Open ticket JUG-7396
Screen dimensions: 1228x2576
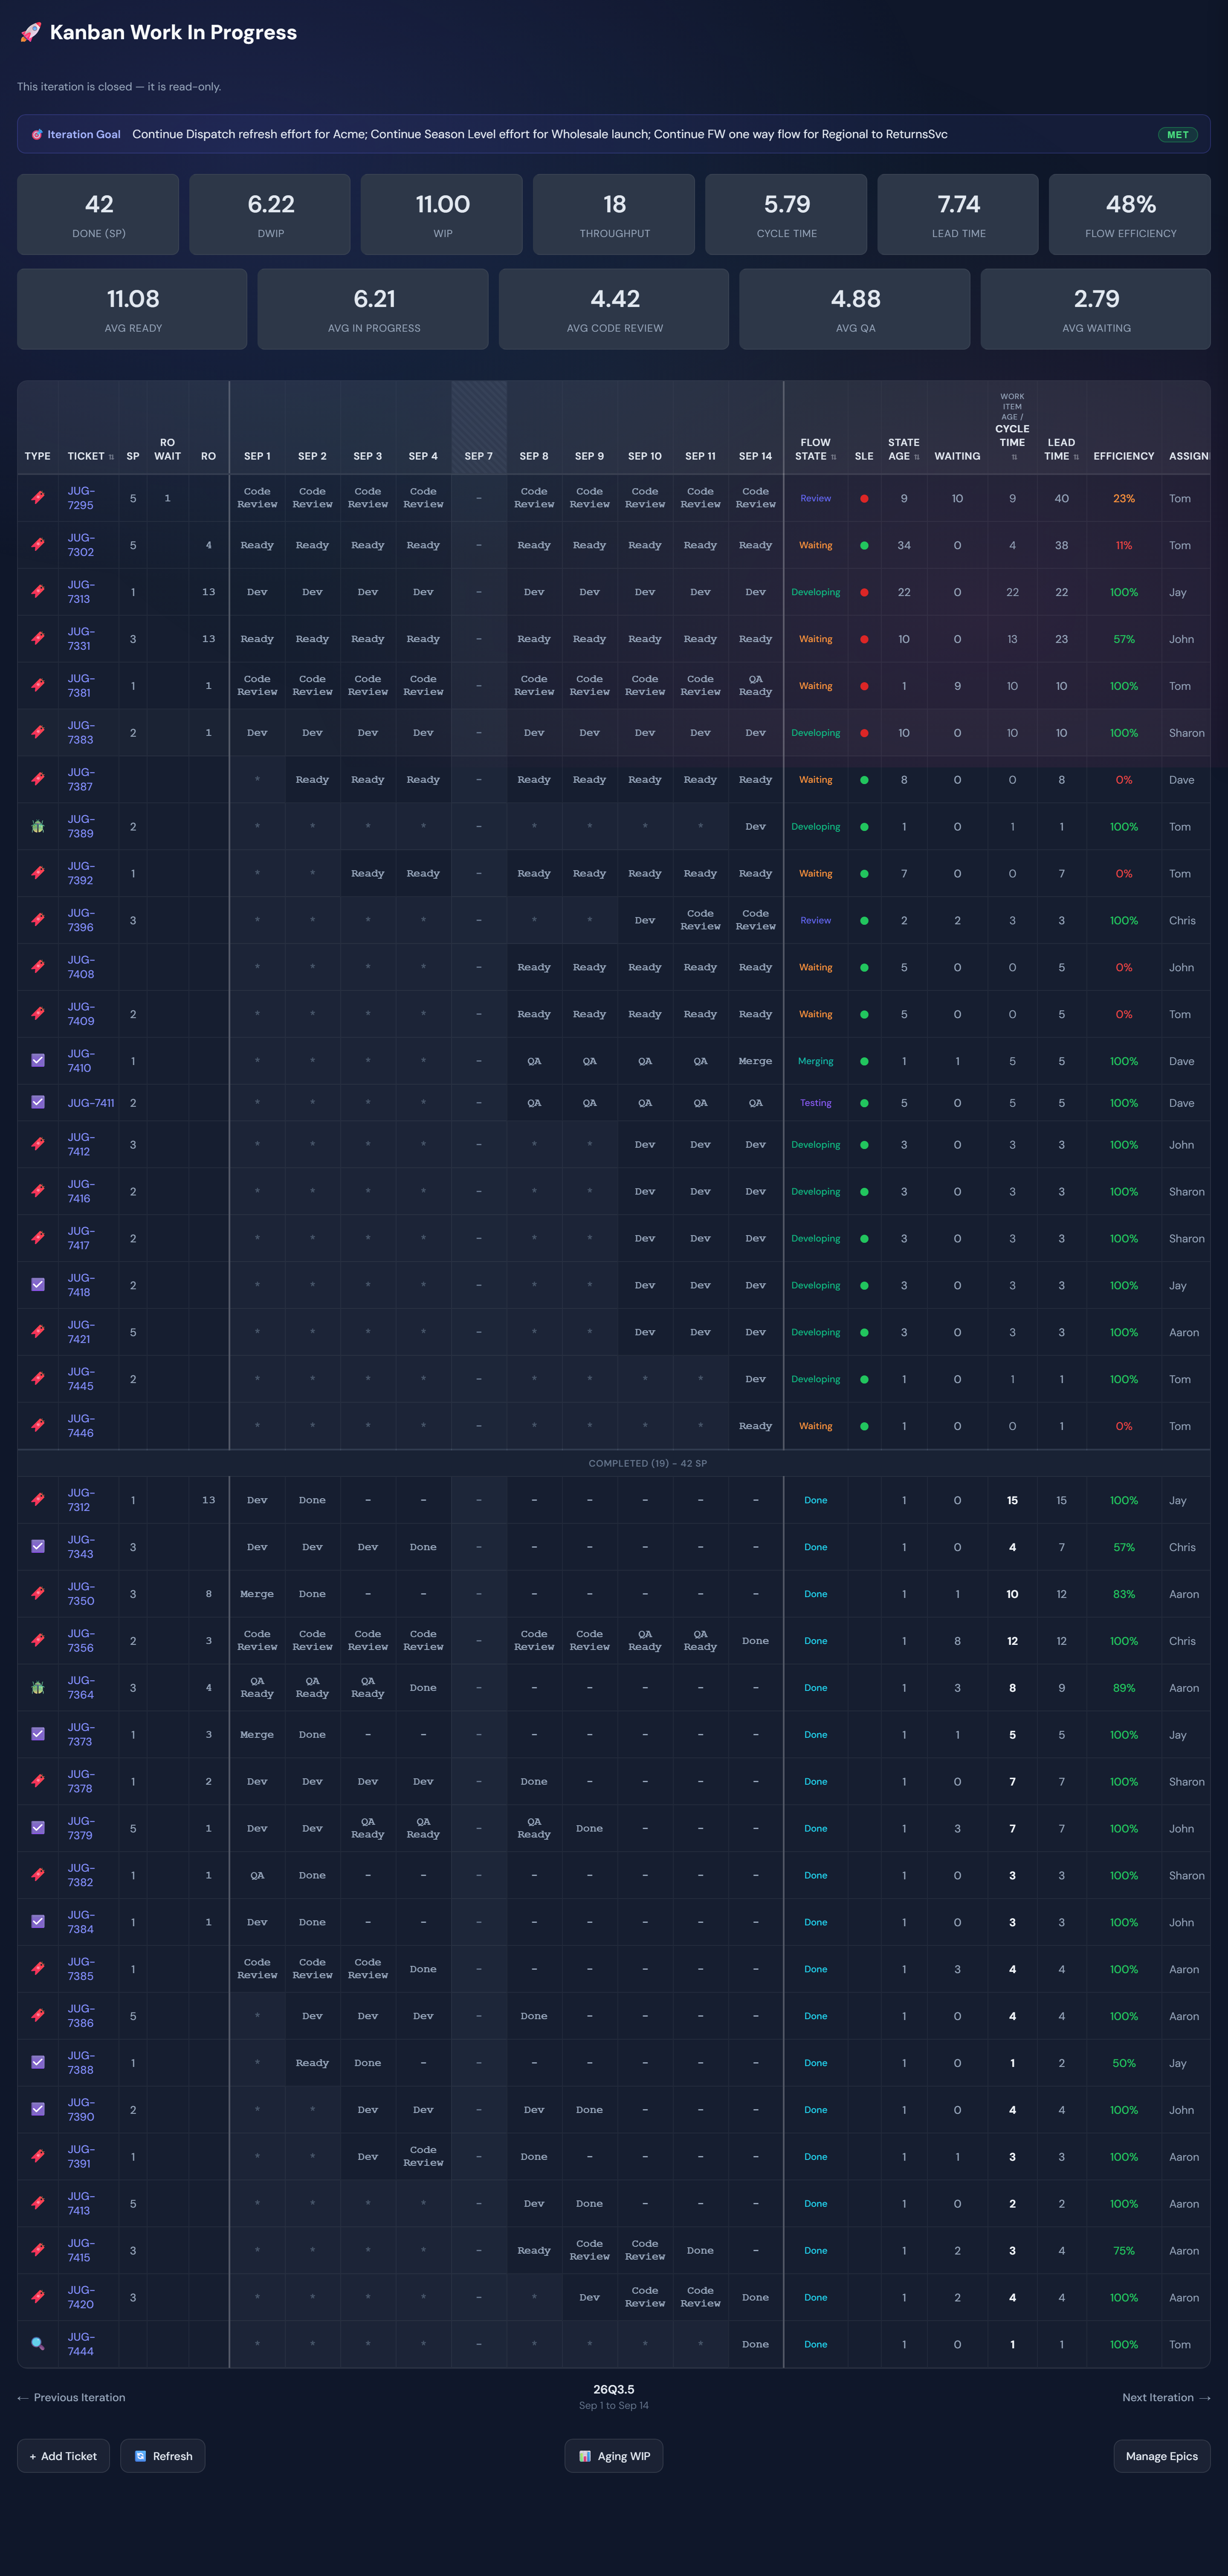click(81, 920)
